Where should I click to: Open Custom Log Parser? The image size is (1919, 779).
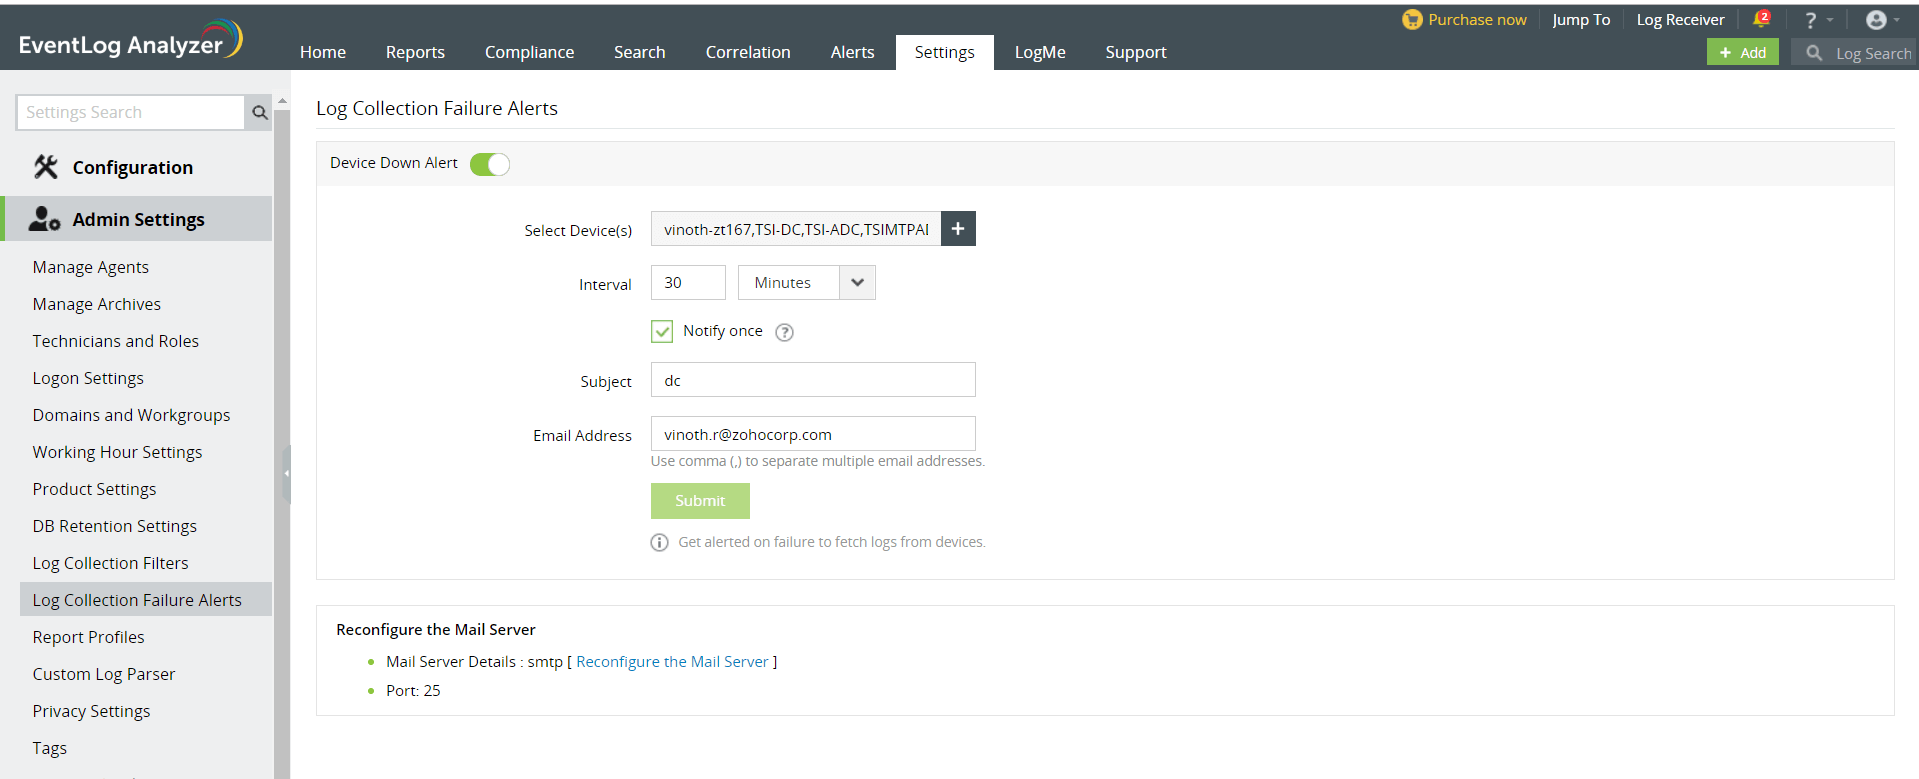(x=104, y=674)
